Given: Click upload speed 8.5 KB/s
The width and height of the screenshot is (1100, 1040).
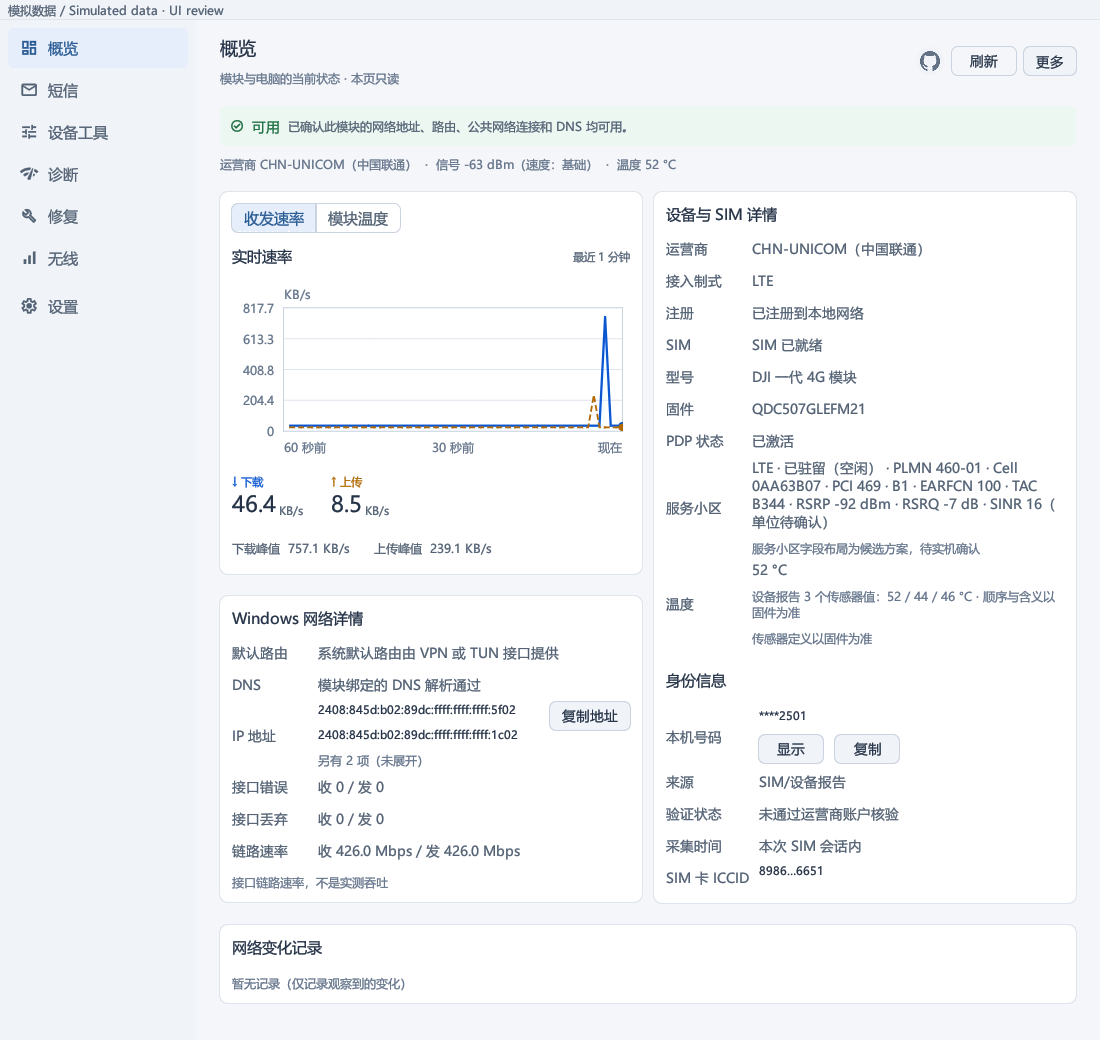Looking at the screenshot, I should [x=360, y=505].
